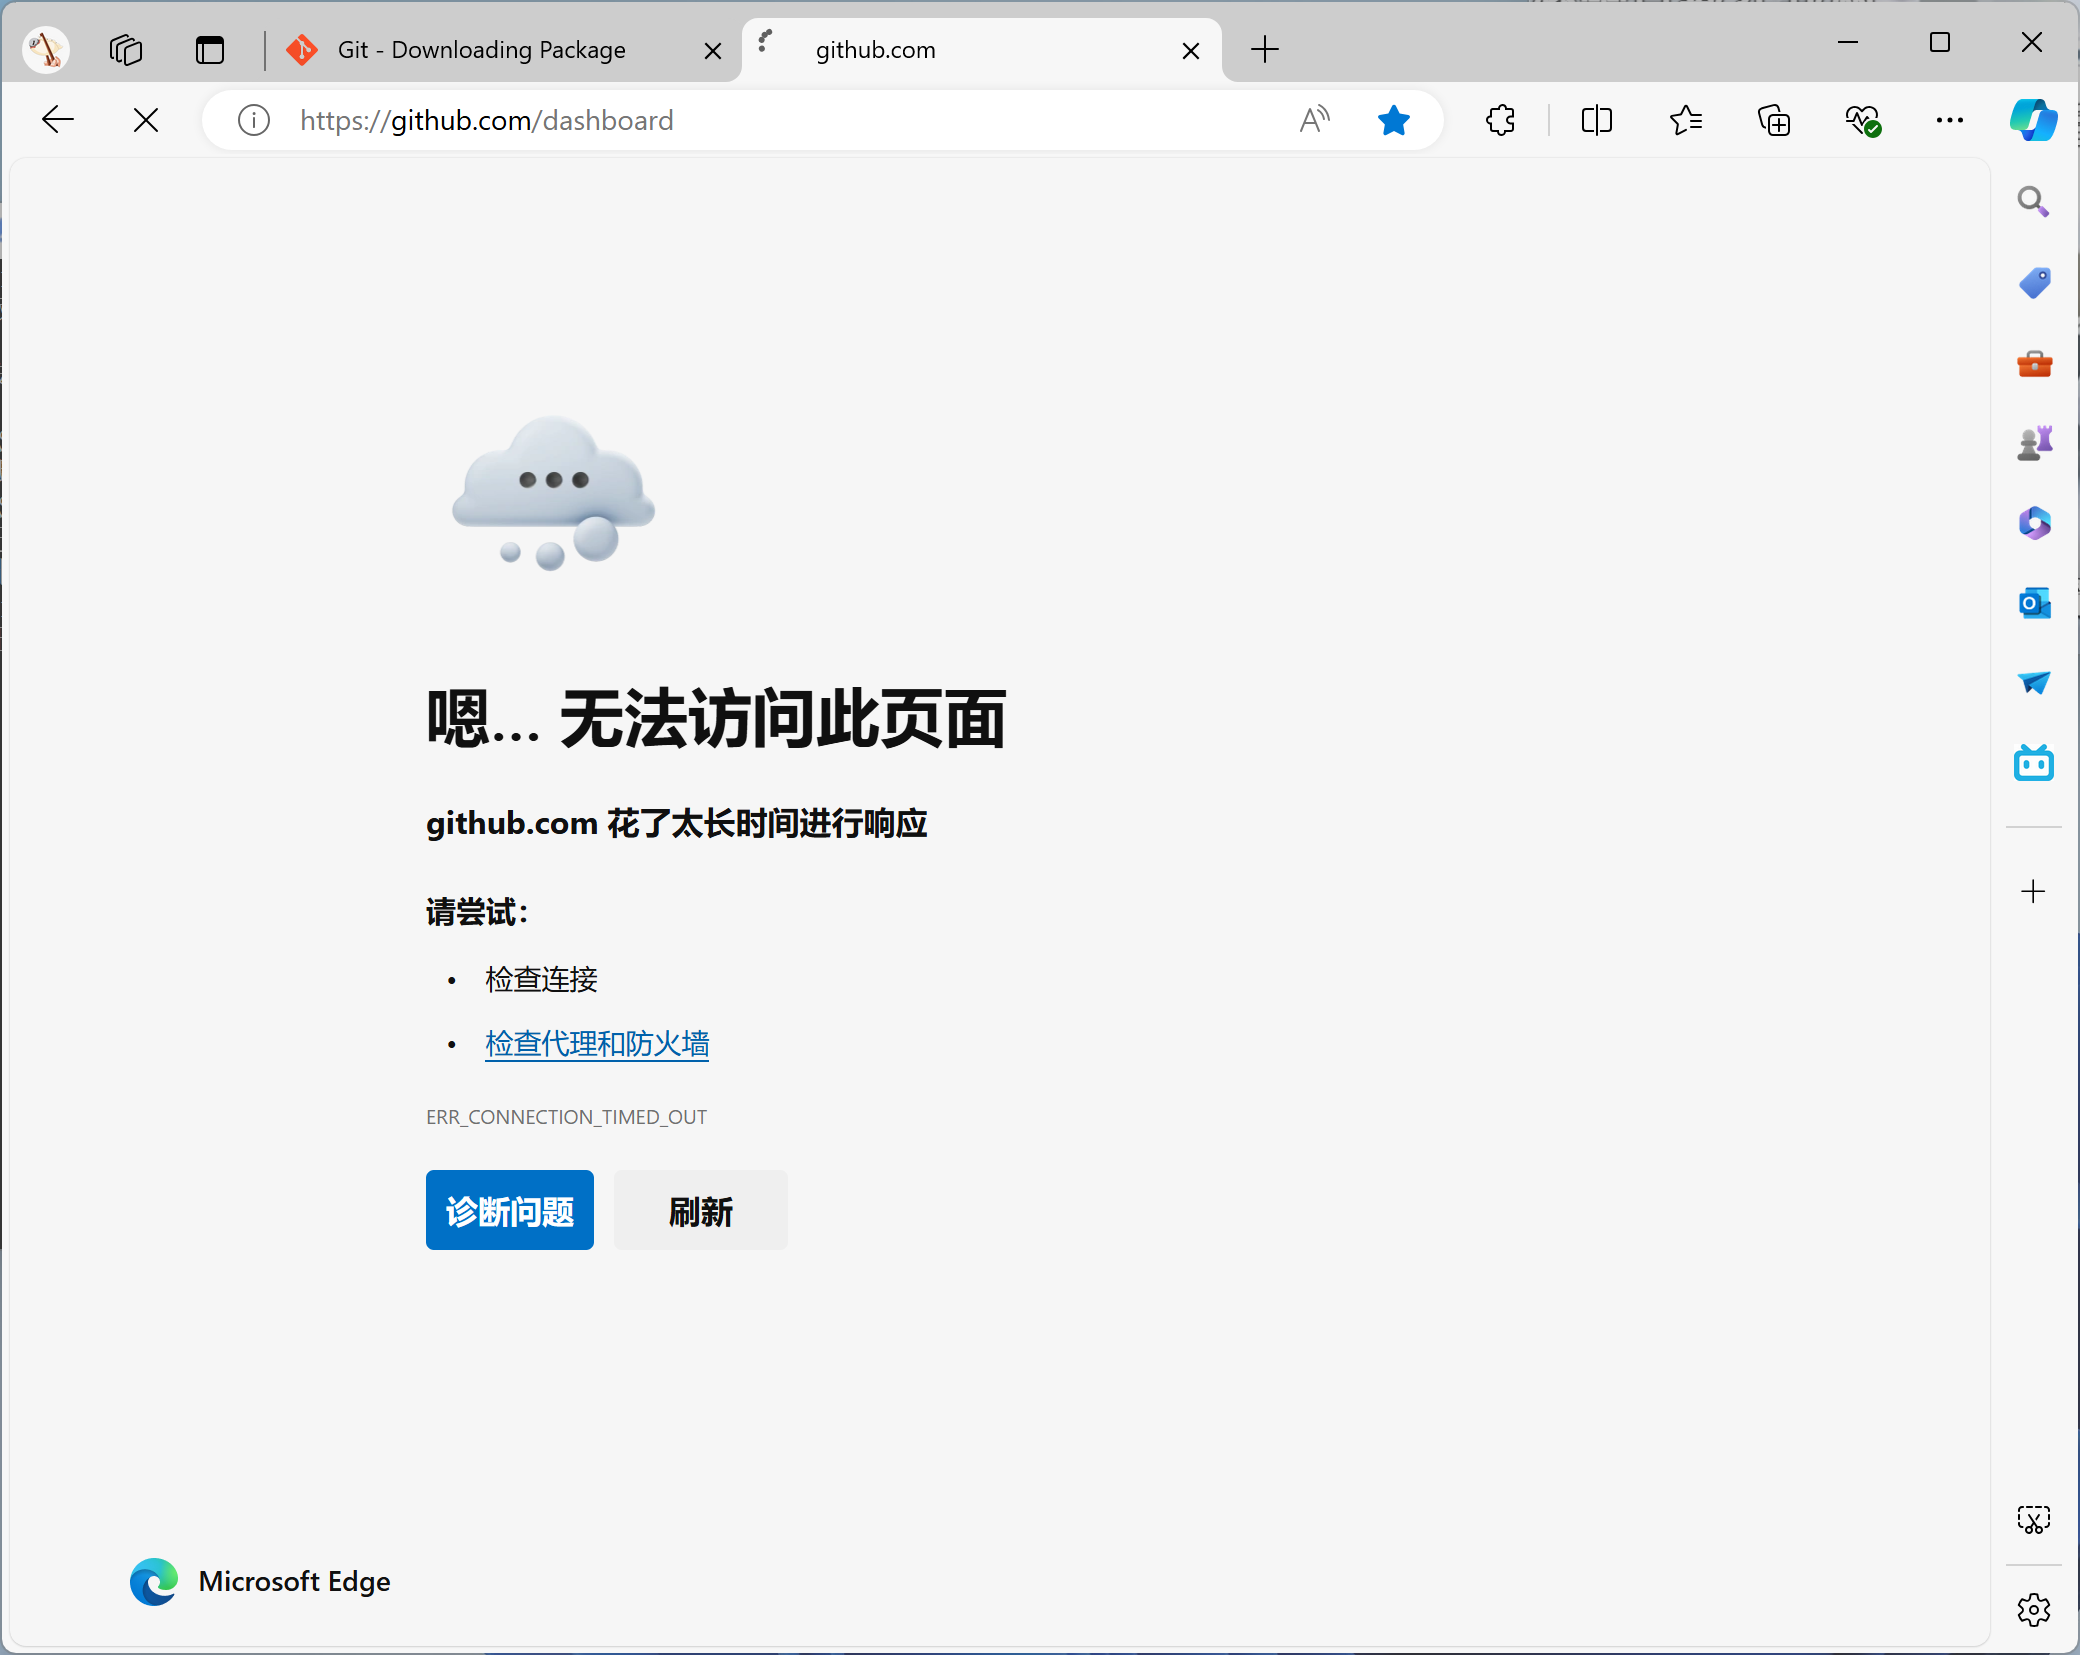Open the tab actions menu icon
The width and height of the screenshot is (2080, 1655).
210,49
